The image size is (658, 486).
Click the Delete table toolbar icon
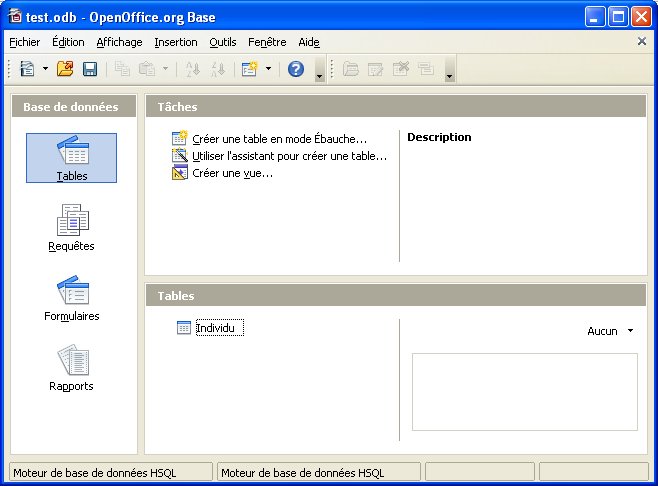click(400, 68)
